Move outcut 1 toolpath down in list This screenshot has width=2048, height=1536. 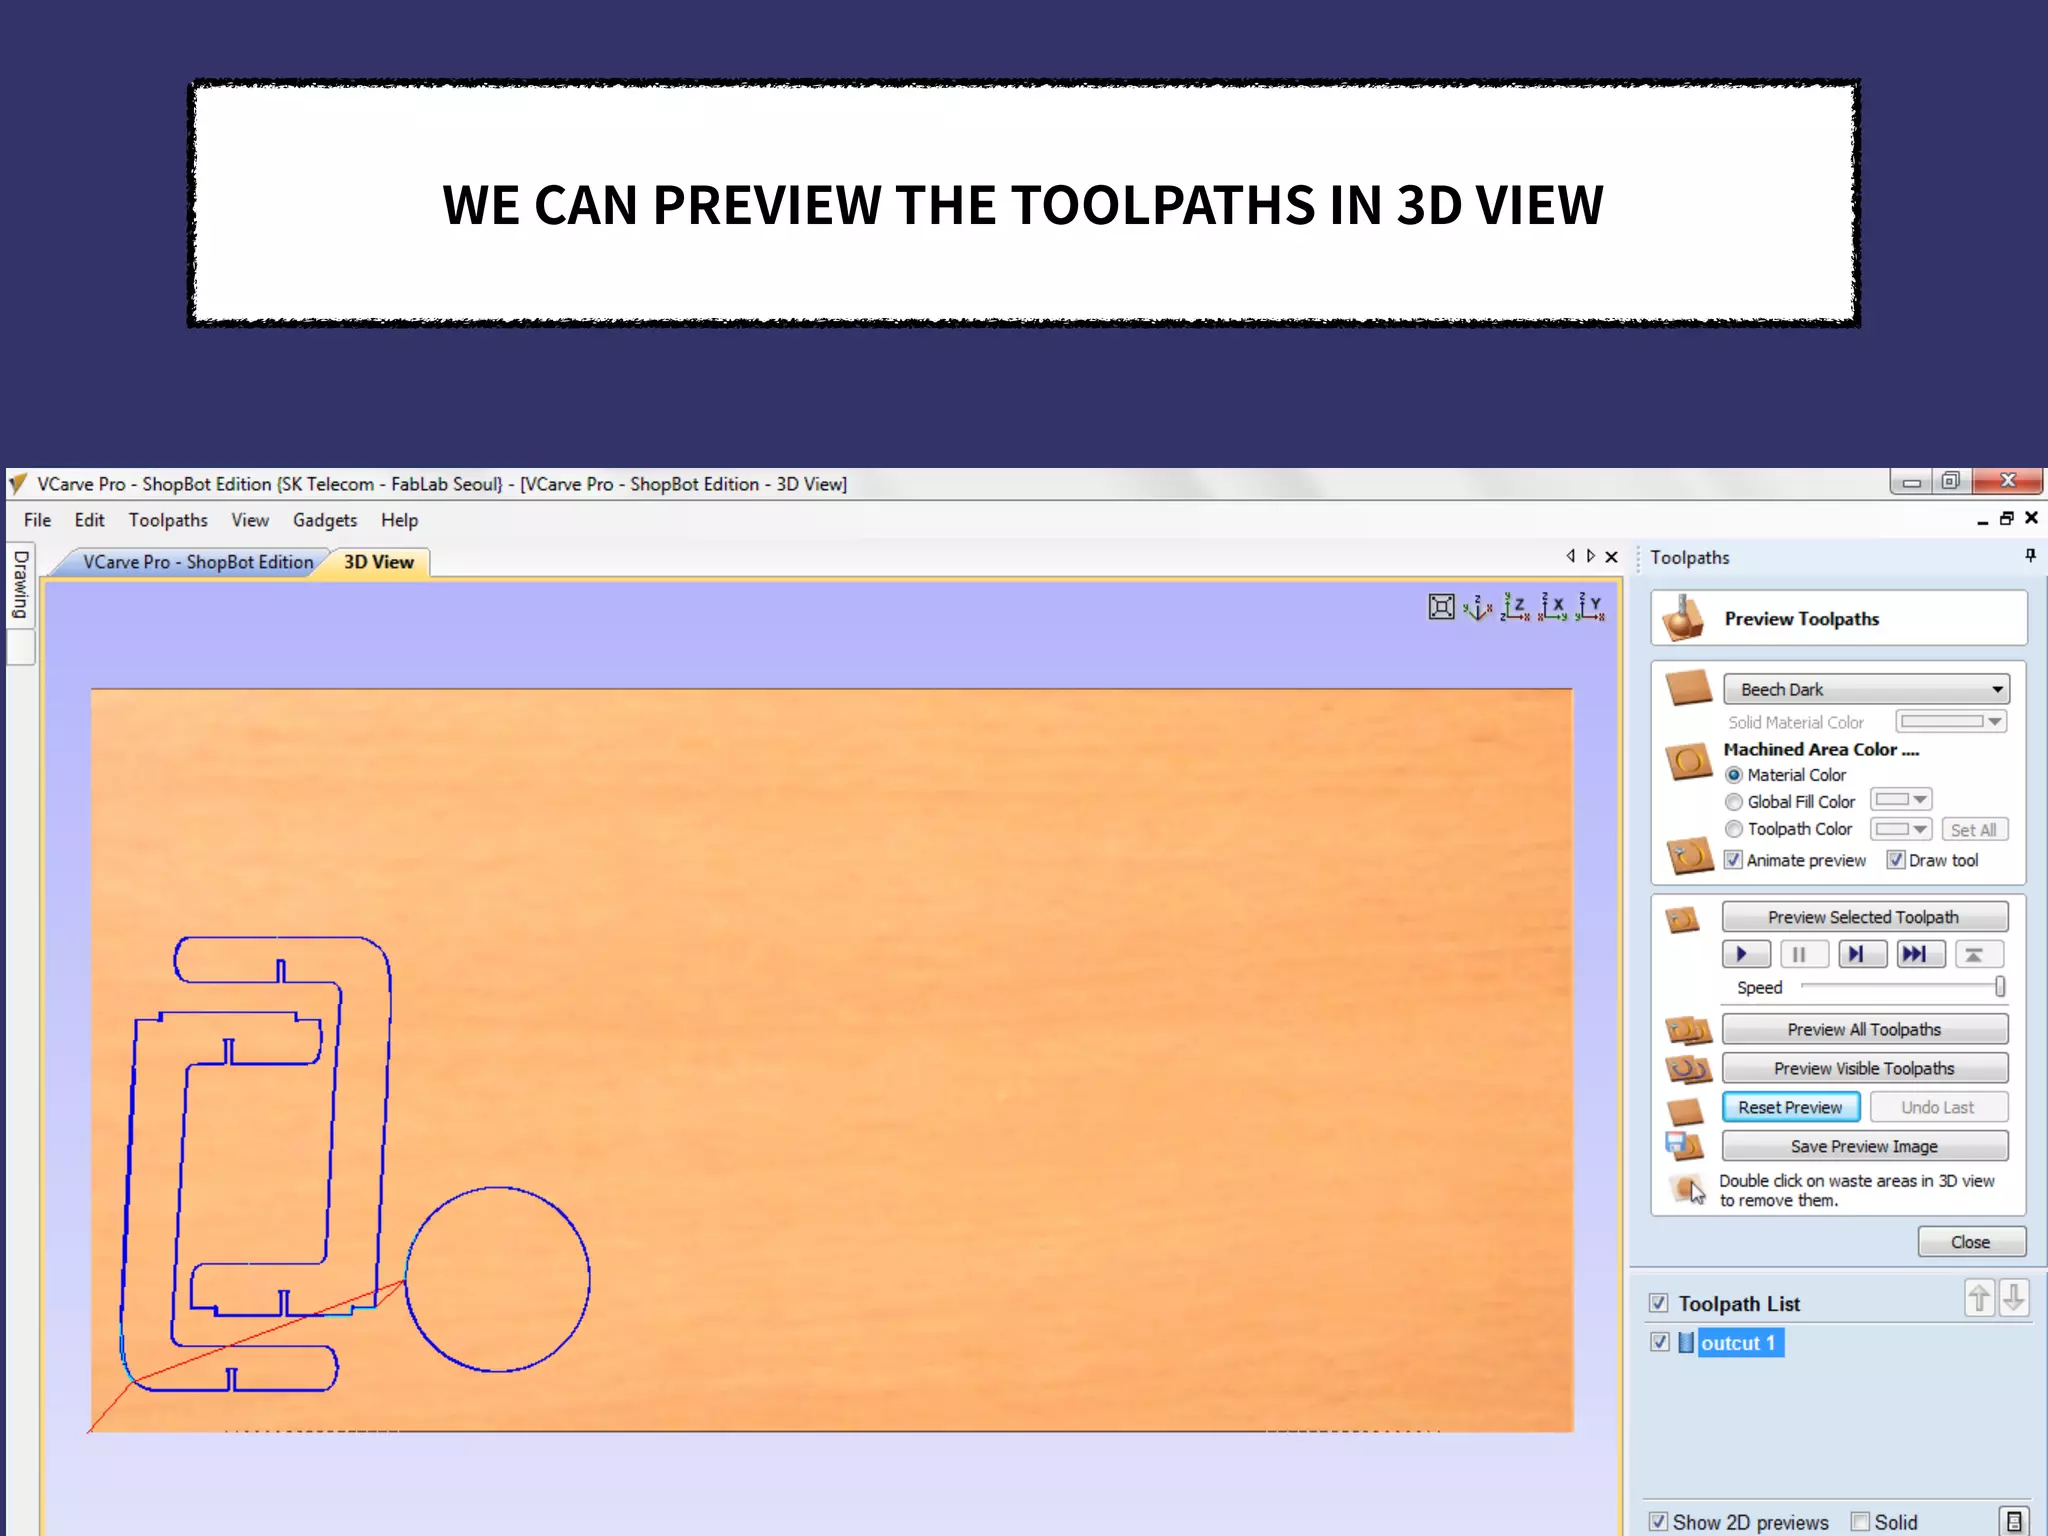2014,1299
